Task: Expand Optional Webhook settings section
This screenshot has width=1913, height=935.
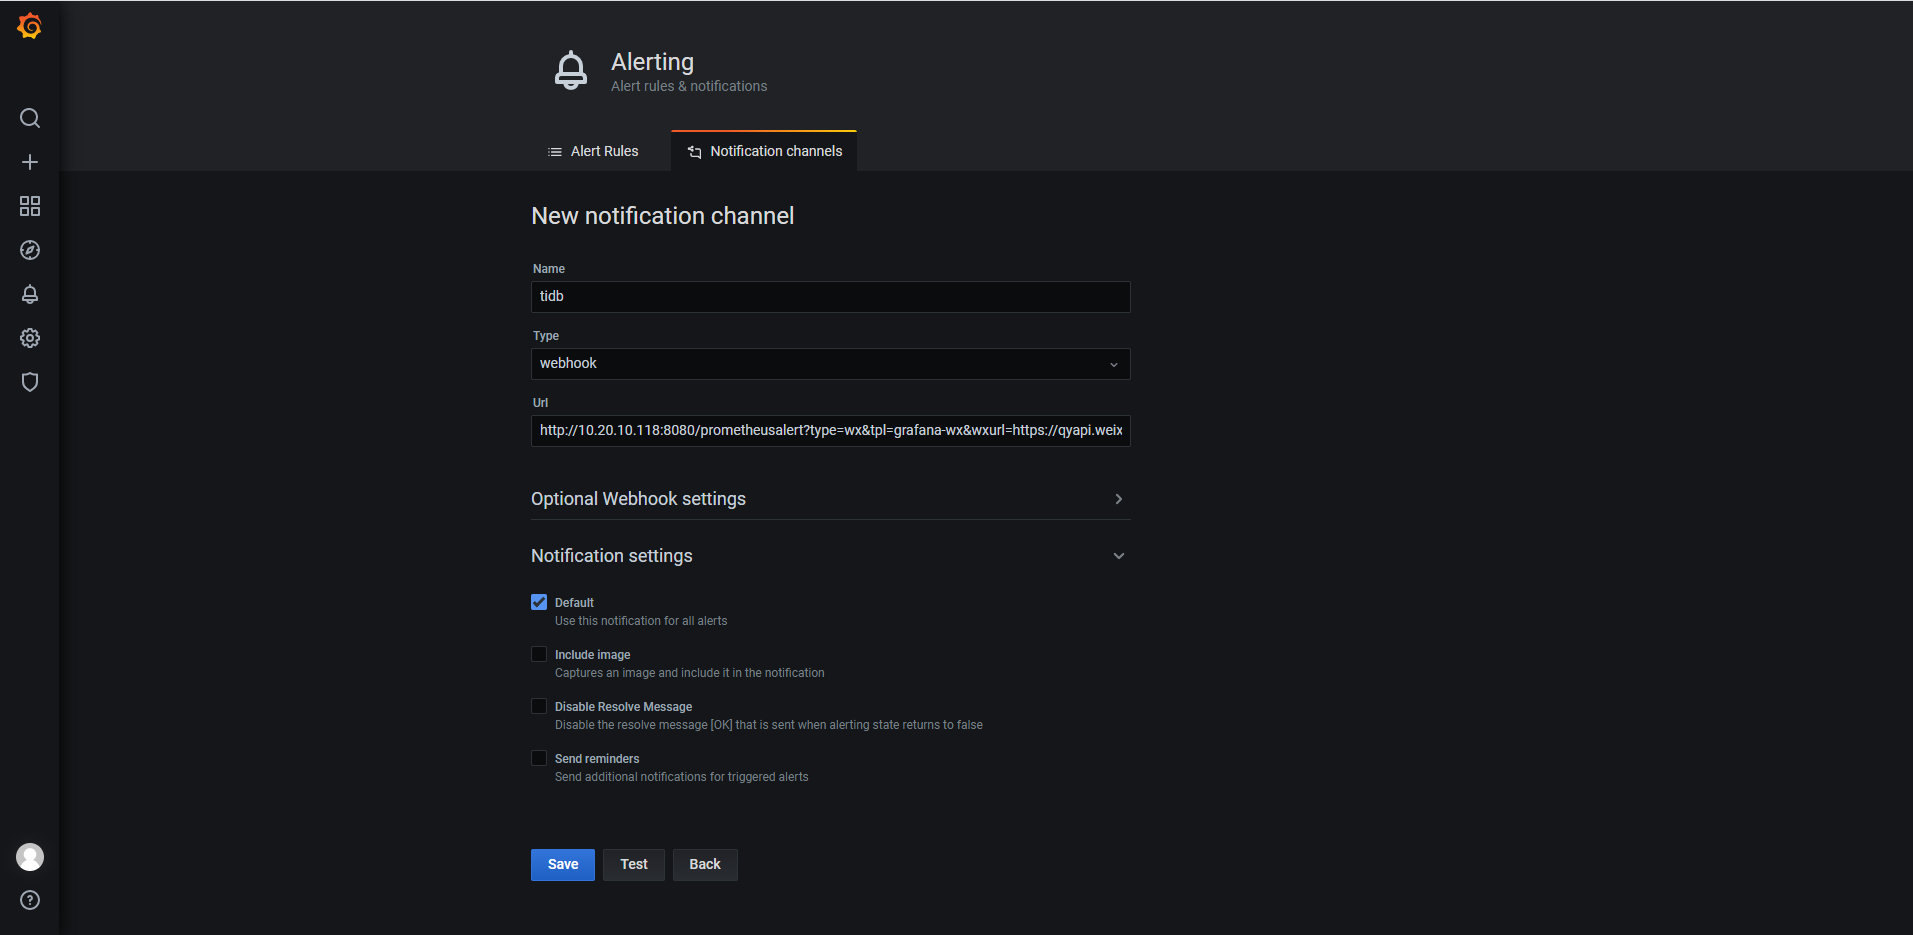Action: tap(831, 499)
